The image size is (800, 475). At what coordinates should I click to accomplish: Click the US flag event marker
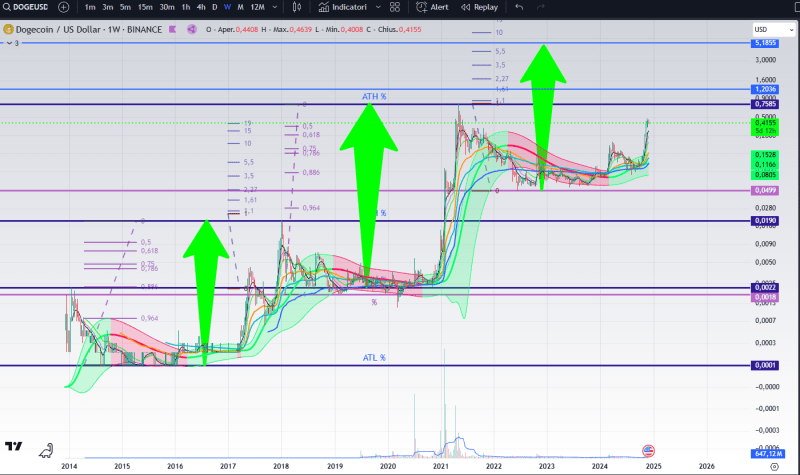point(648,450)
